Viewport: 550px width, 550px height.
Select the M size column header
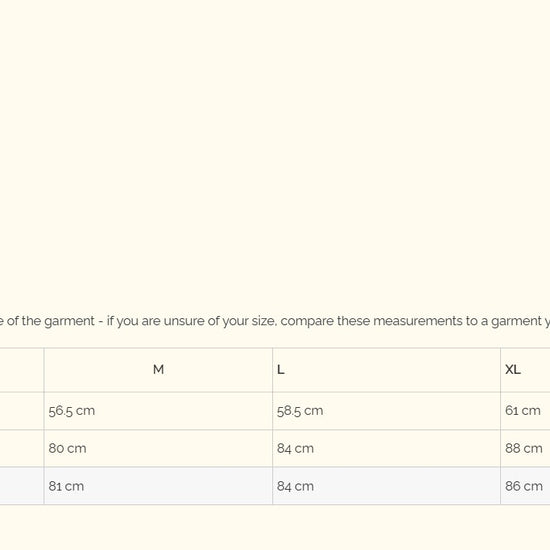pyautogui.click(x=158, y=370)
